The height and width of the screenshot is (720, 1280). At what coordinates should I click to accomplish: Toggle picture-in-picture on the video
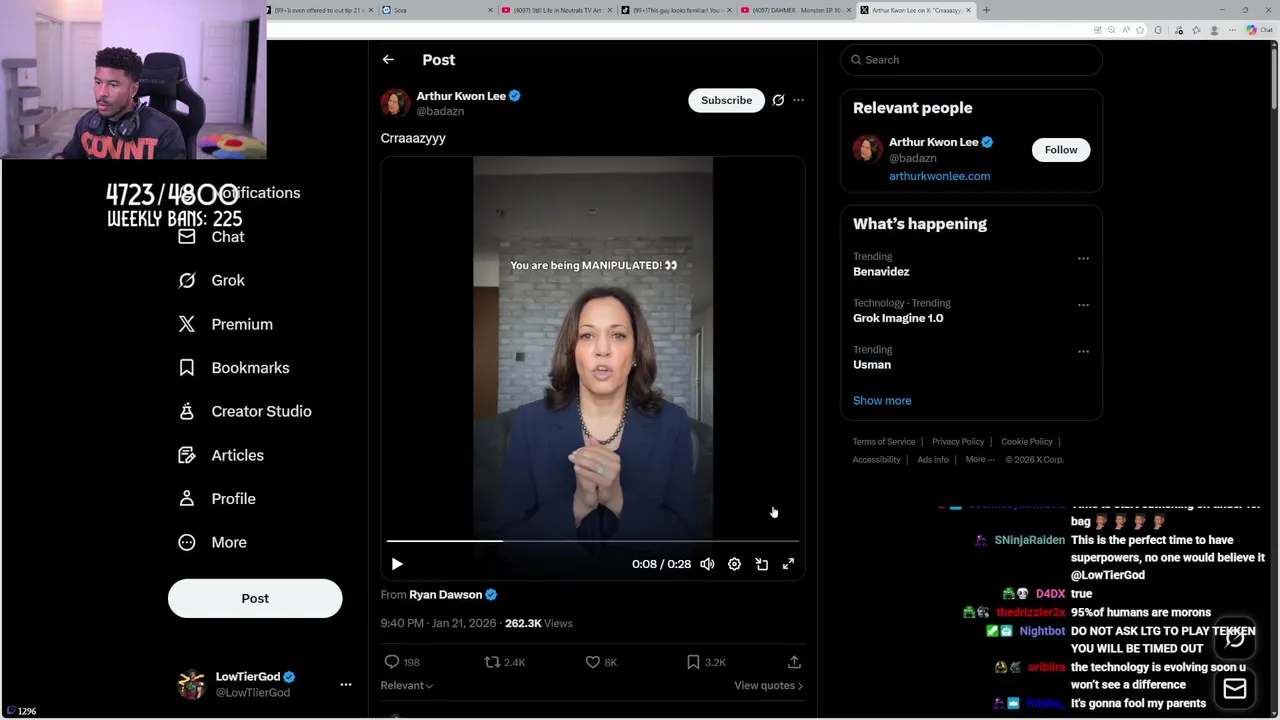761,564
